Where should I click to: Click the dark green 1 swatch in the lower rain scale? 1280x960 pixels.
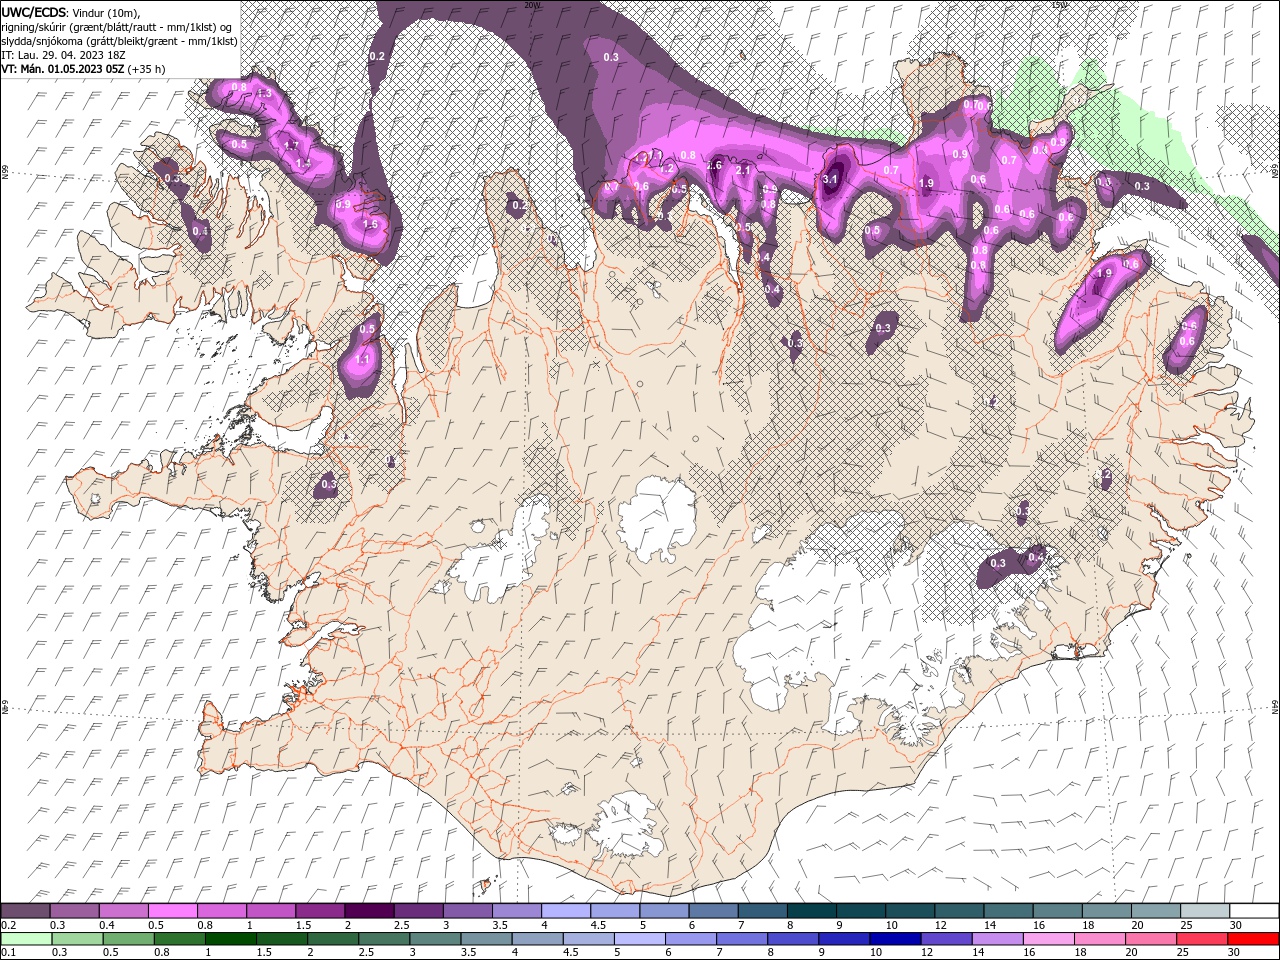point(230,939)
